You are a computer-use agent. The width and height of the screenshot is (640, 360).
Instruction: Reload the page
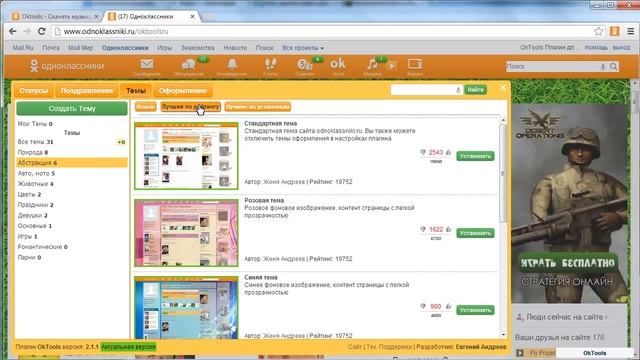tap(42, 31)
